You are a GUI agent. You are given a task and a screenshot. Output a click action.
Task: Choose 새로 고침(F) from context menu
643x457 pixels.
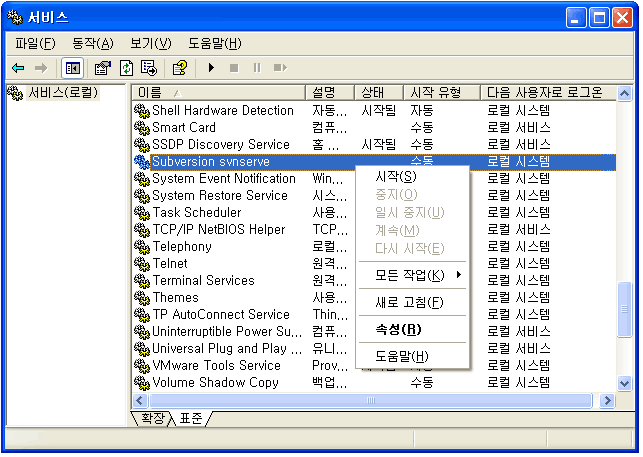409,302
